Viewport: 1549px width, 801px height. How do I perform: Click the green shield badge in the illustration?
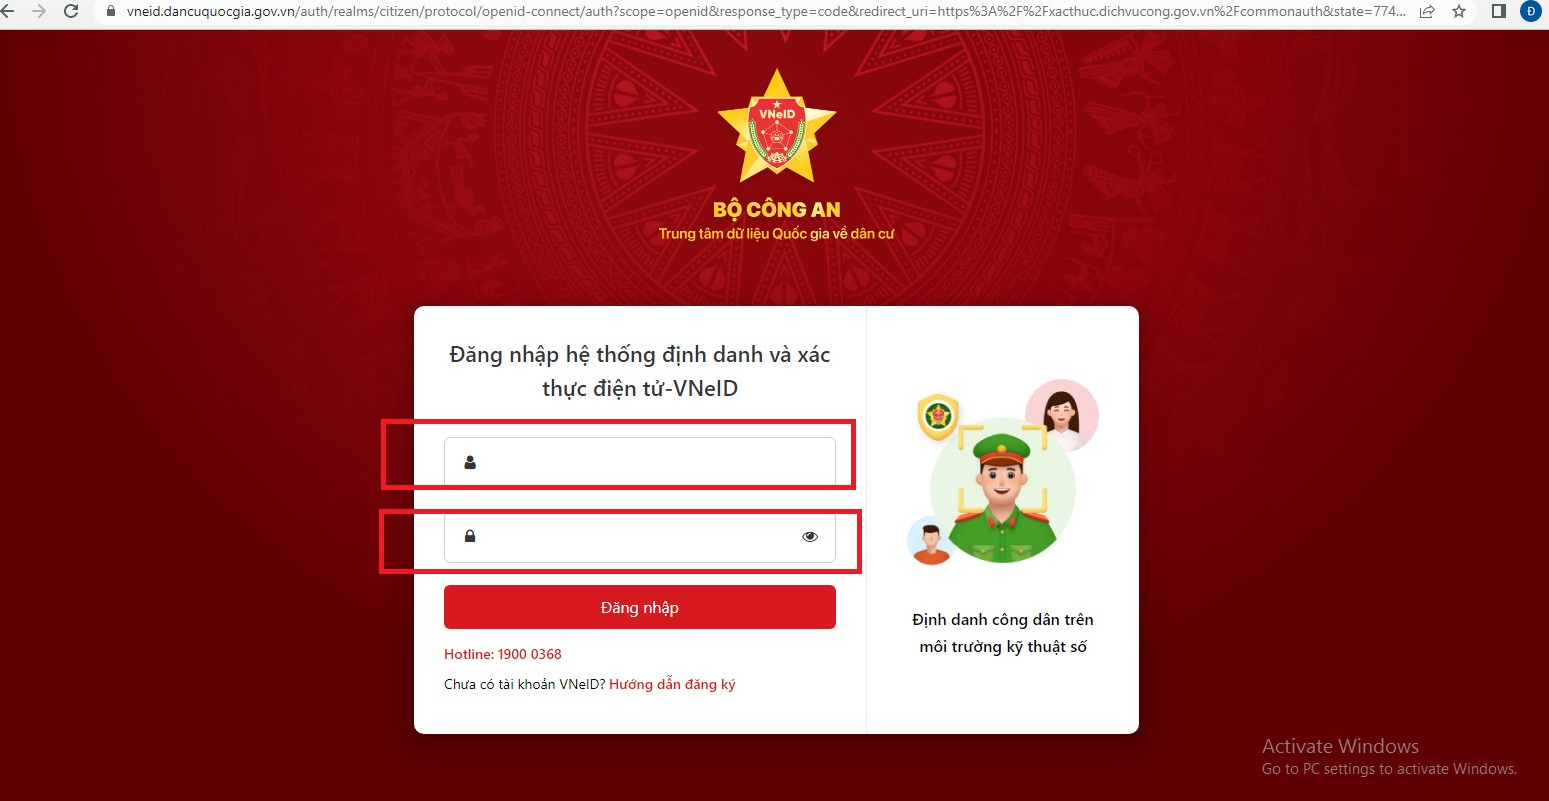938,416
